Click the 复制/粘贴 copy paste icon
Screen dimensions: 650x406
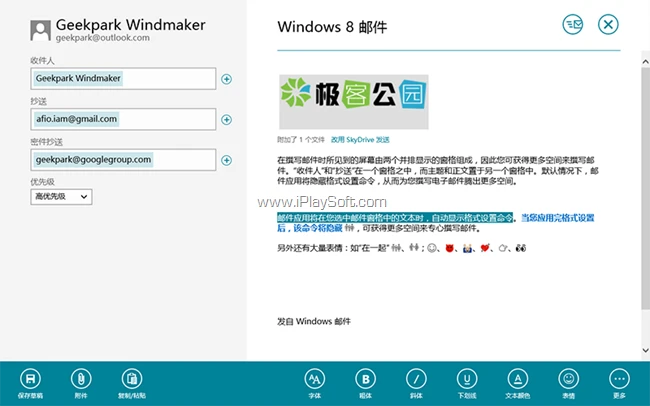(x=132, y=379)
